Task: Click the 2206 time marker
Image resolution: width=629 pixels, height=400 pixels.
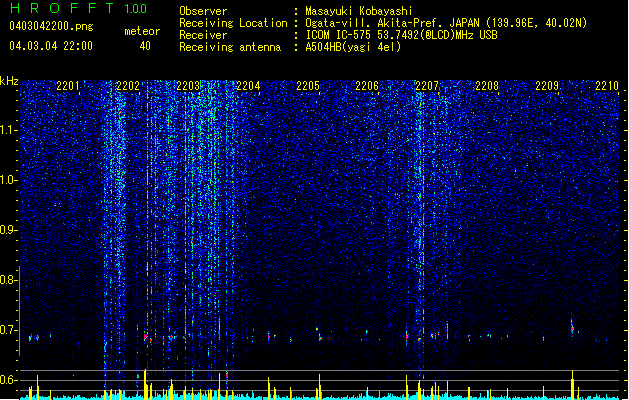Action: coord(367,86)
